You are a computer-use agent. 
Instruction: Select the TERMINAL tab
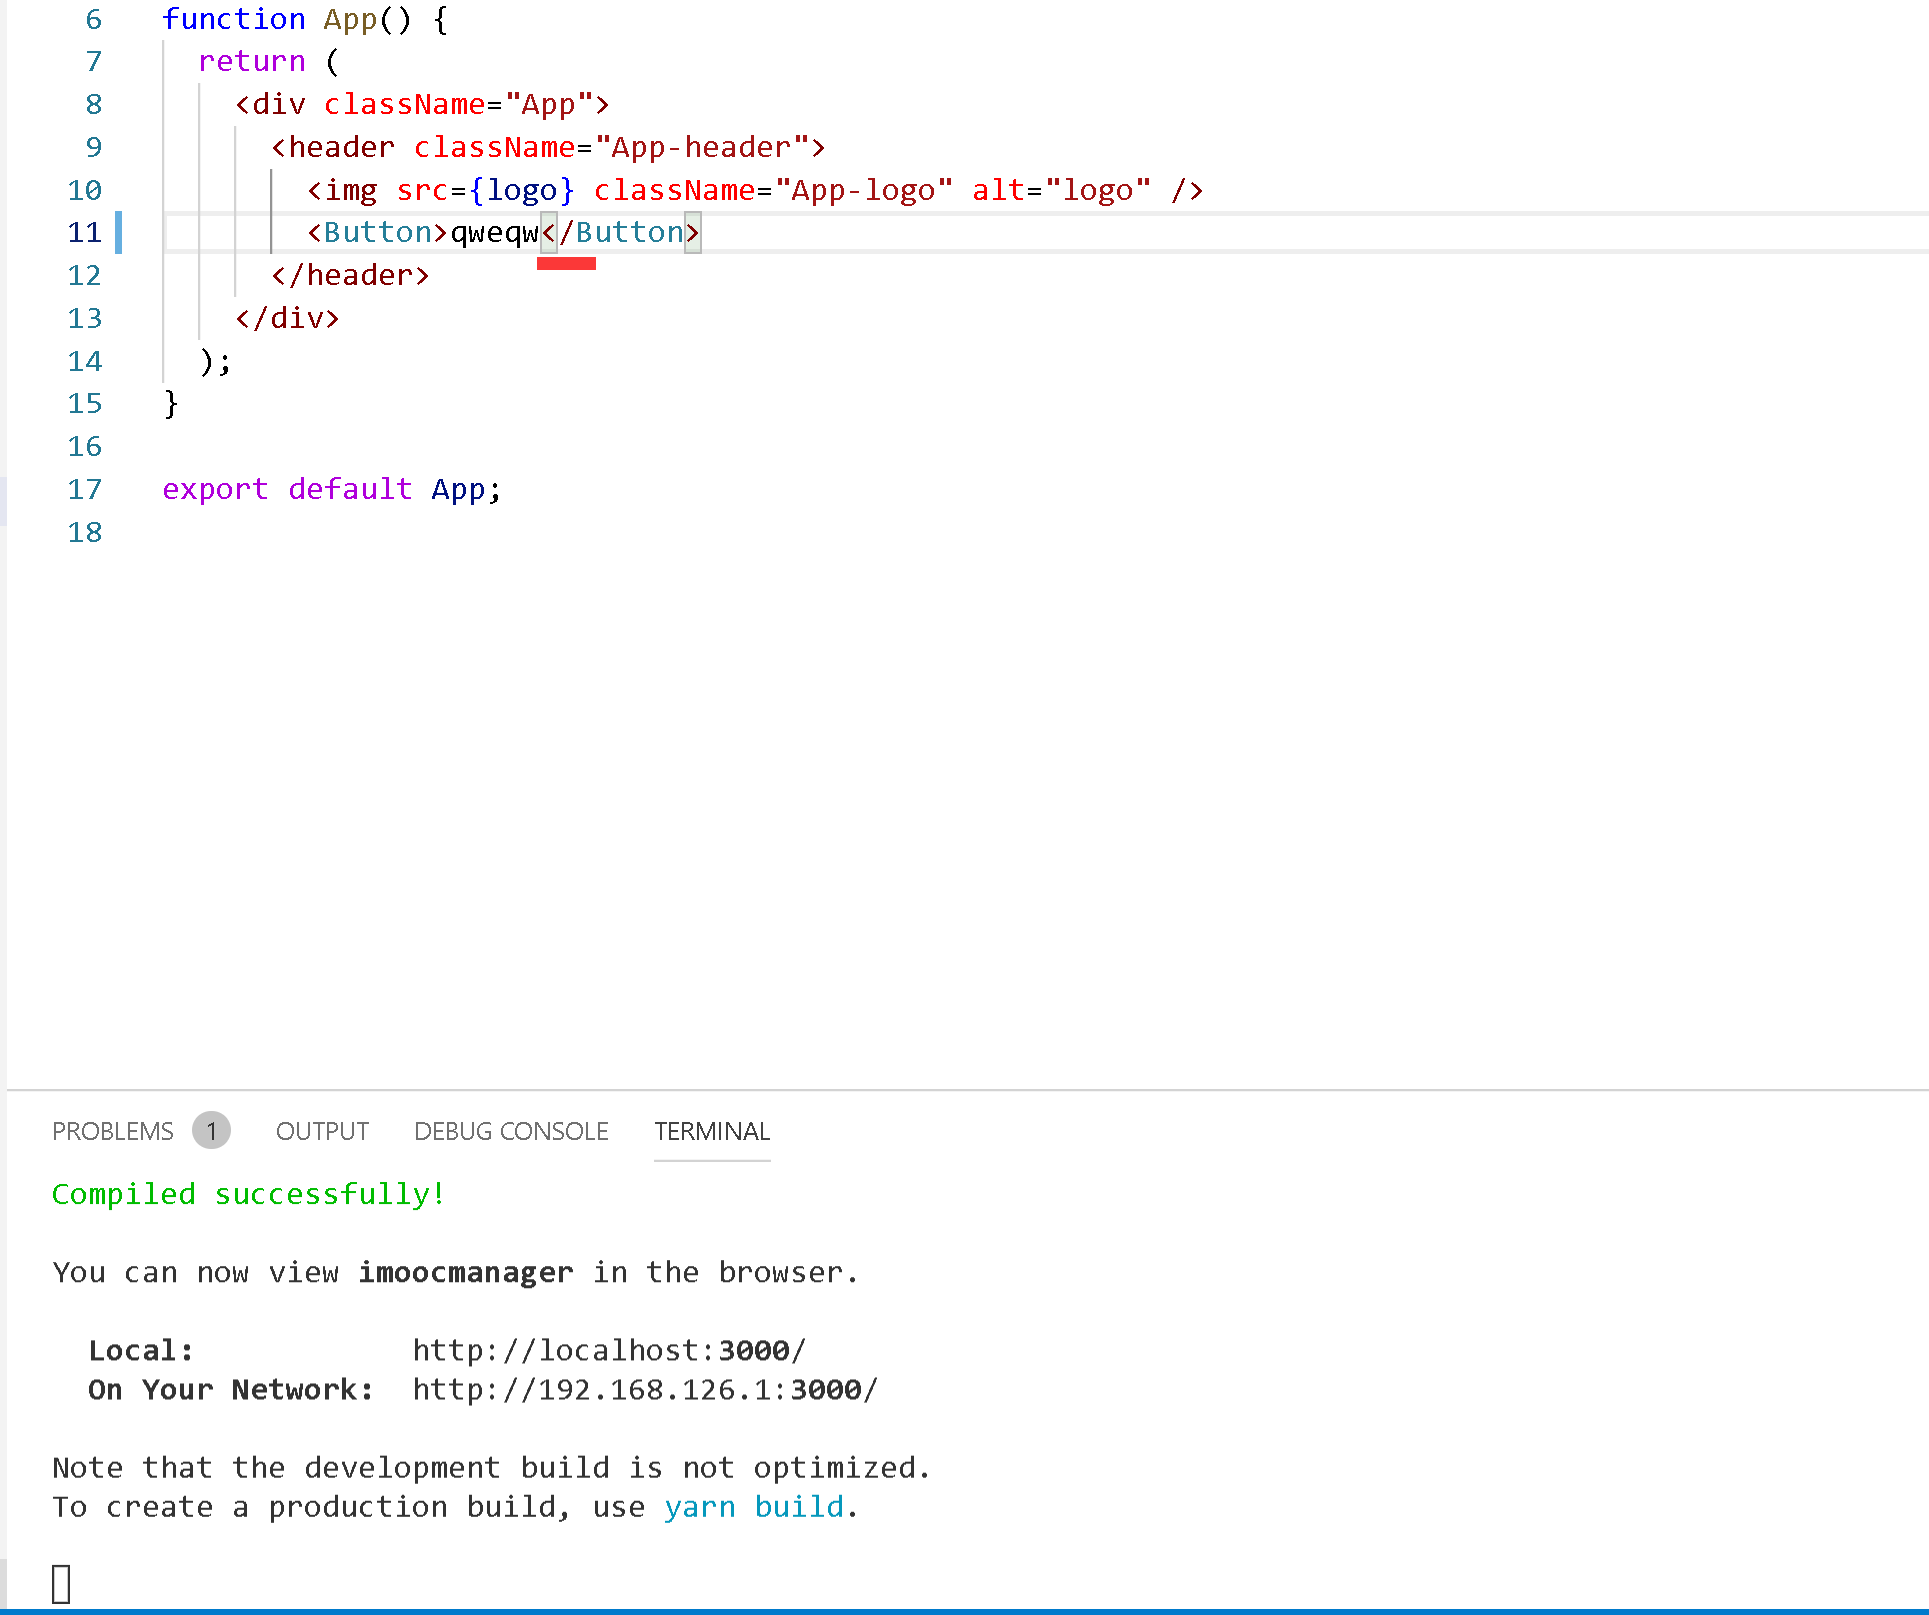coord(712,1131)
